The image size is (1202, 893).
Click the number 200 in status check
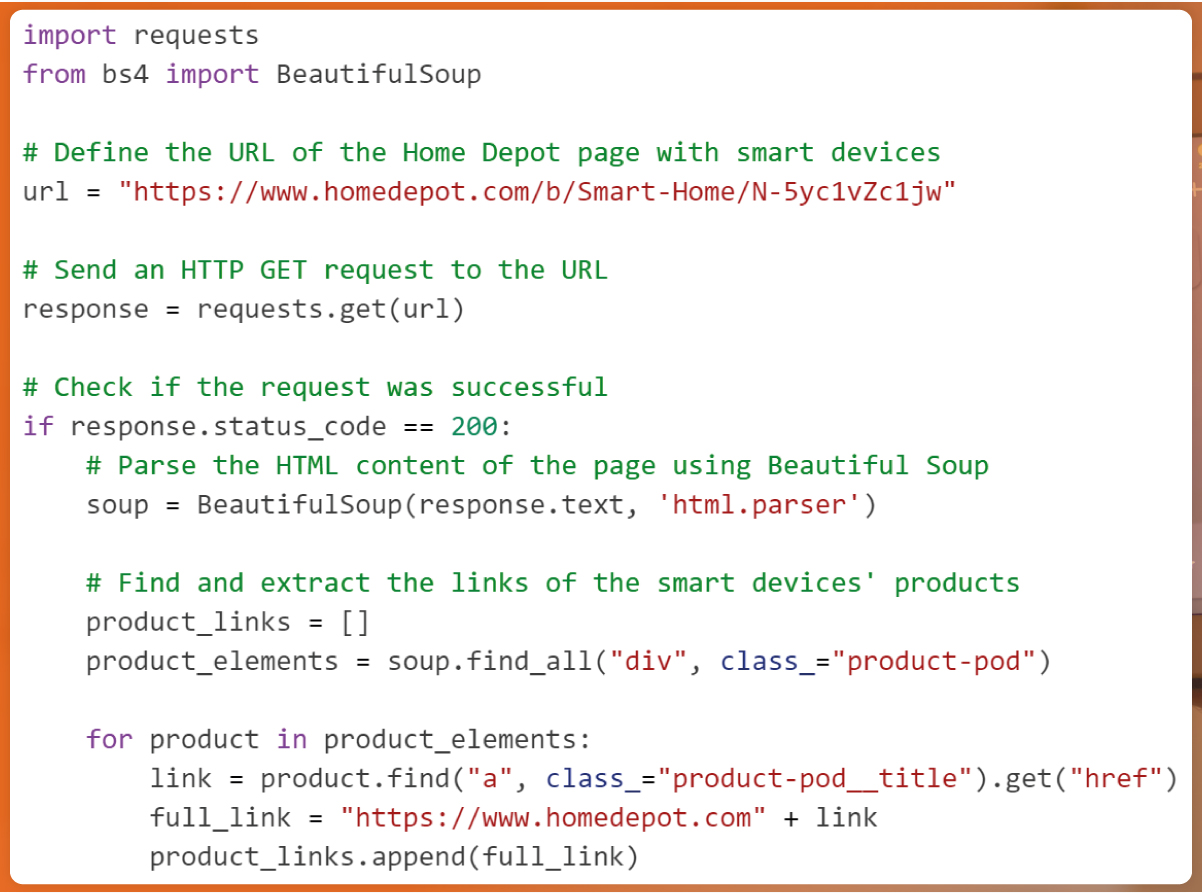coord(474,426)
